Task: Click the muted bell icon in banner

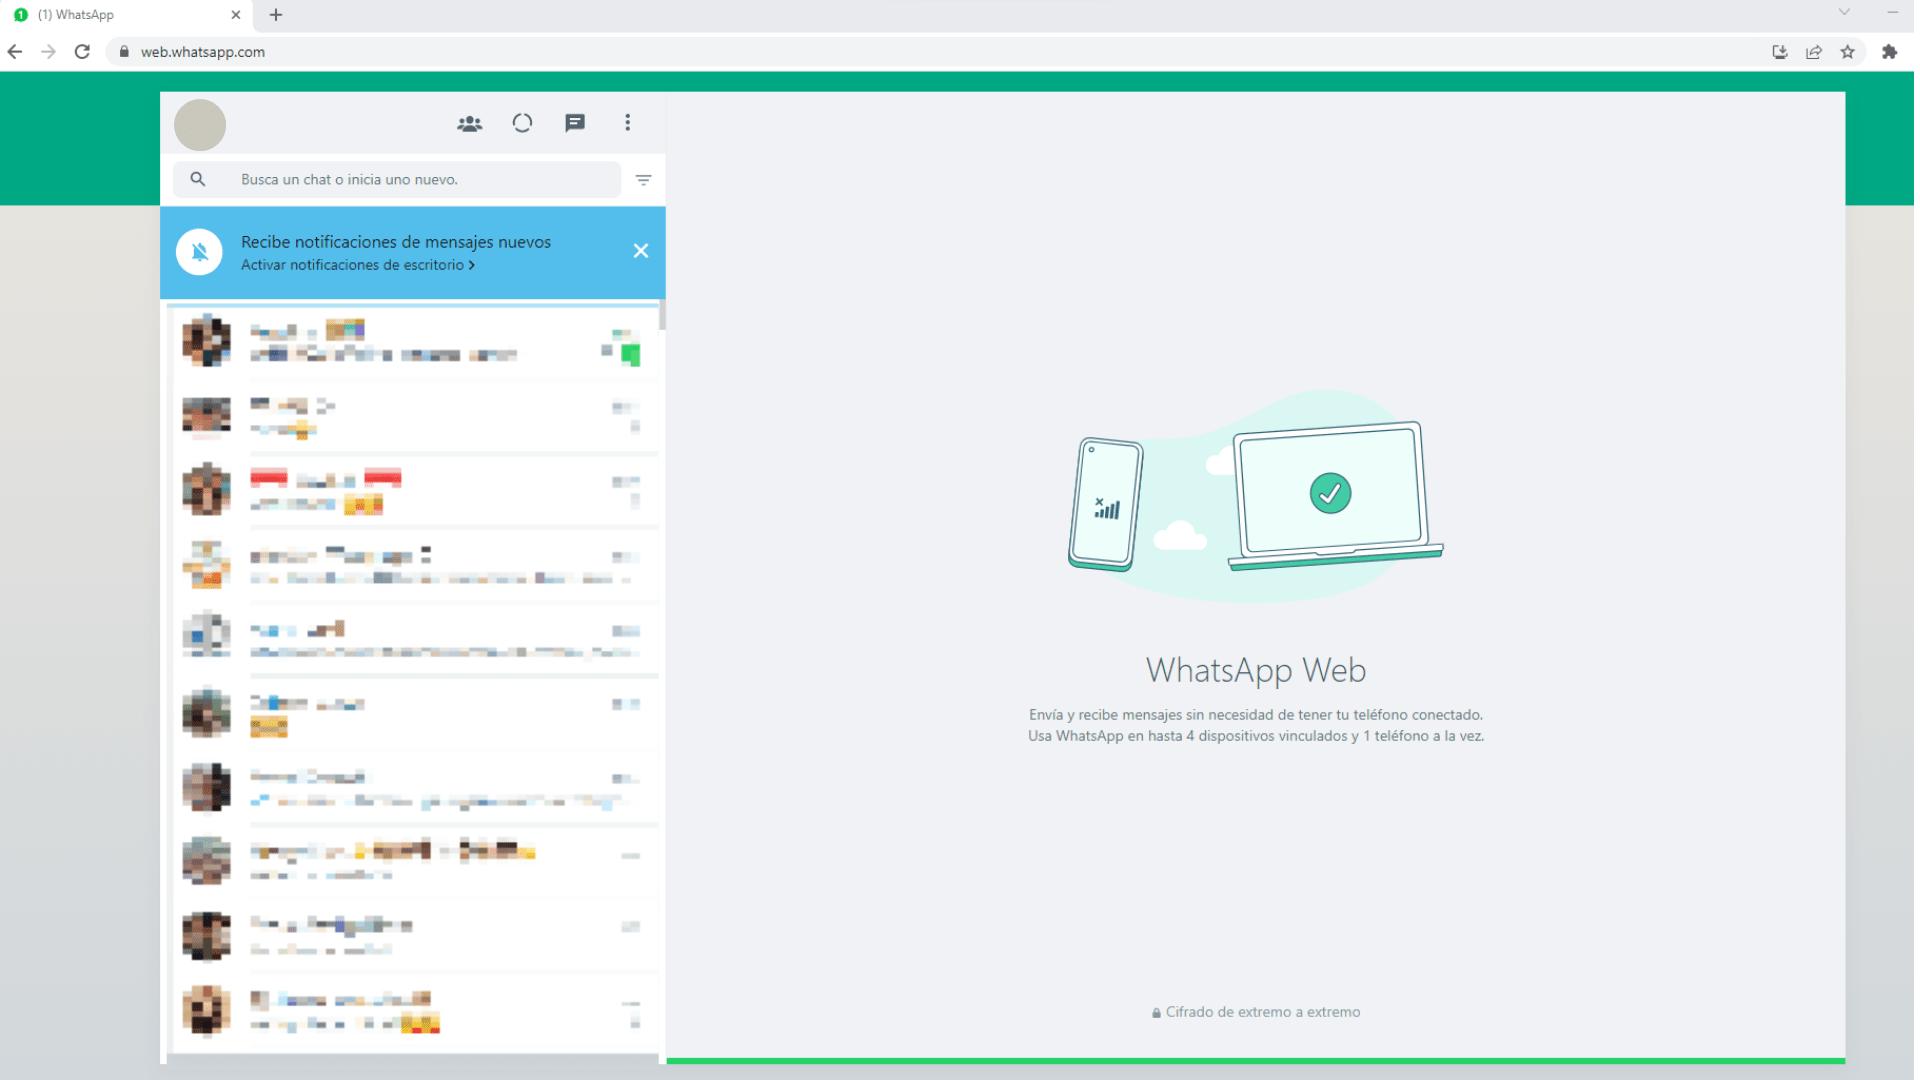Action: click(x=199, y=252)
